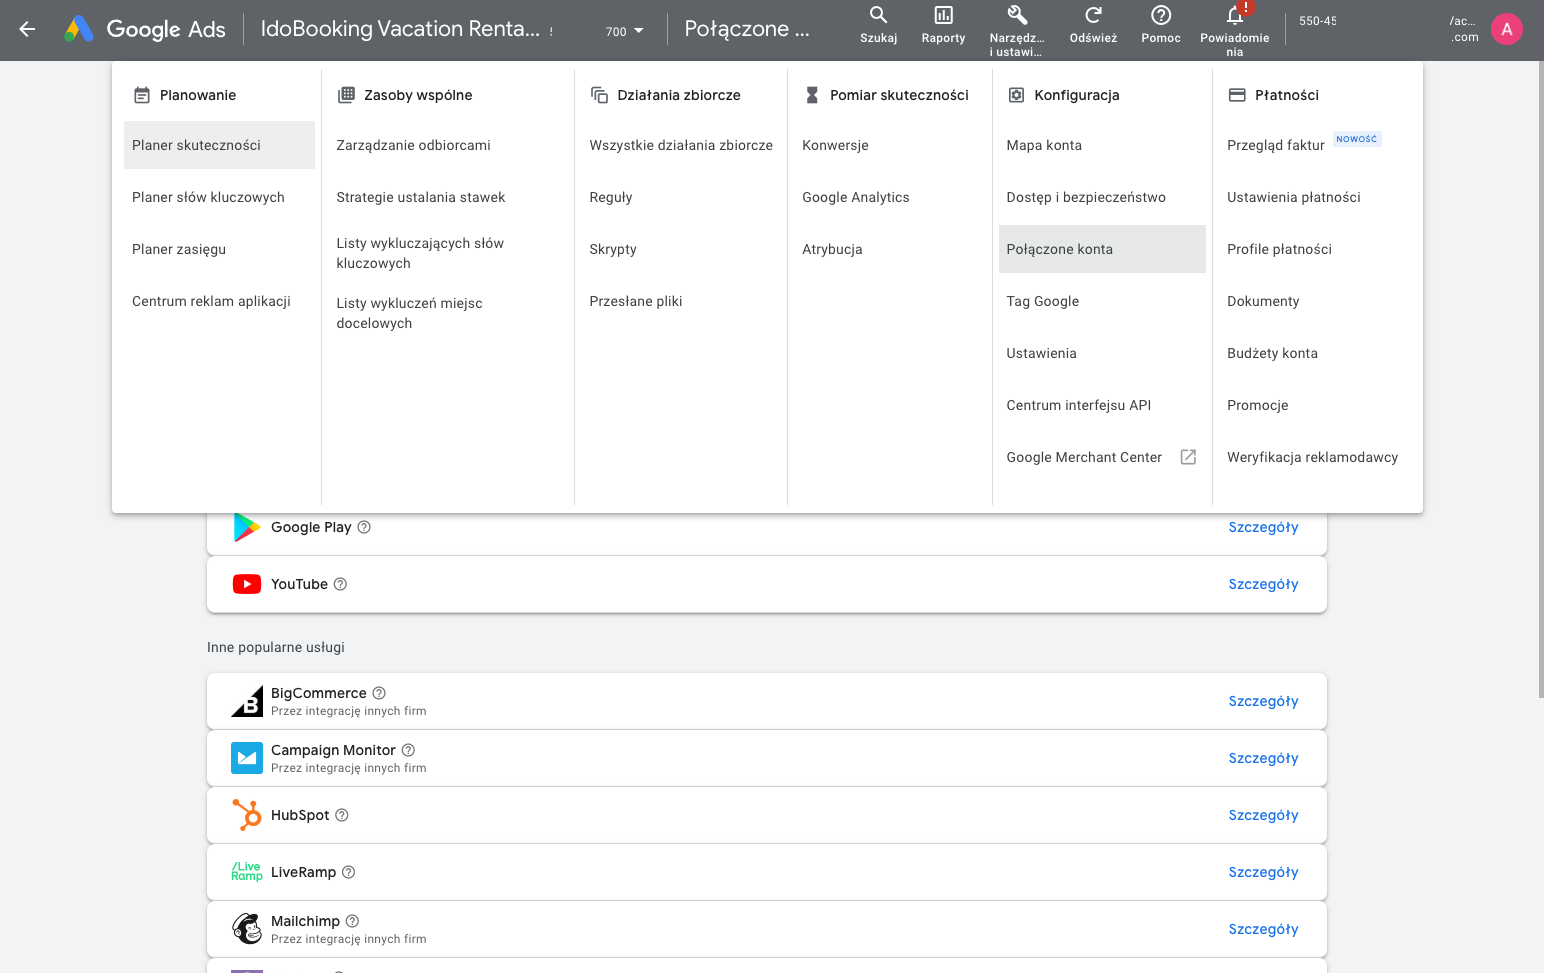Image resolution: width=1544 pixels, height=973 pixels.
Task: Click the BigCommerce logo icon
Action: click(x=247, y=701)
